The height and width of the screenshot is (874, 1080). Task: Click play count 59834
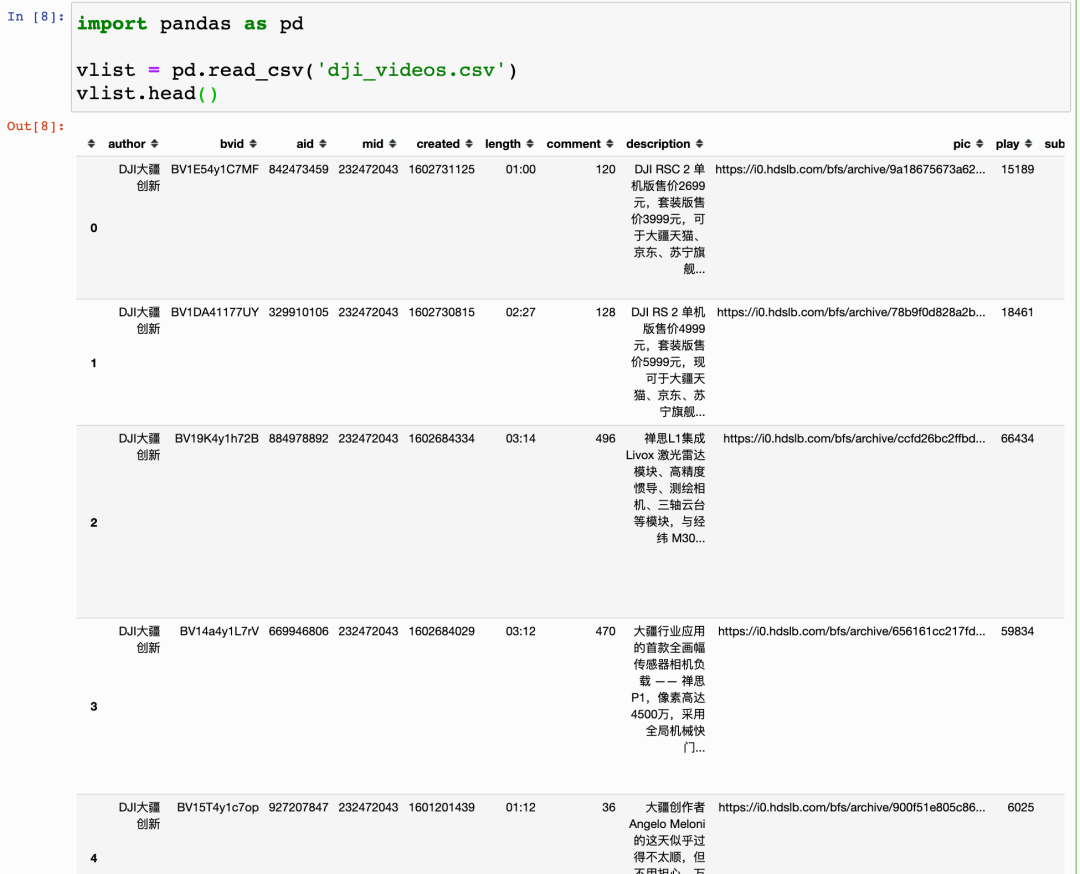[1017, 632]
